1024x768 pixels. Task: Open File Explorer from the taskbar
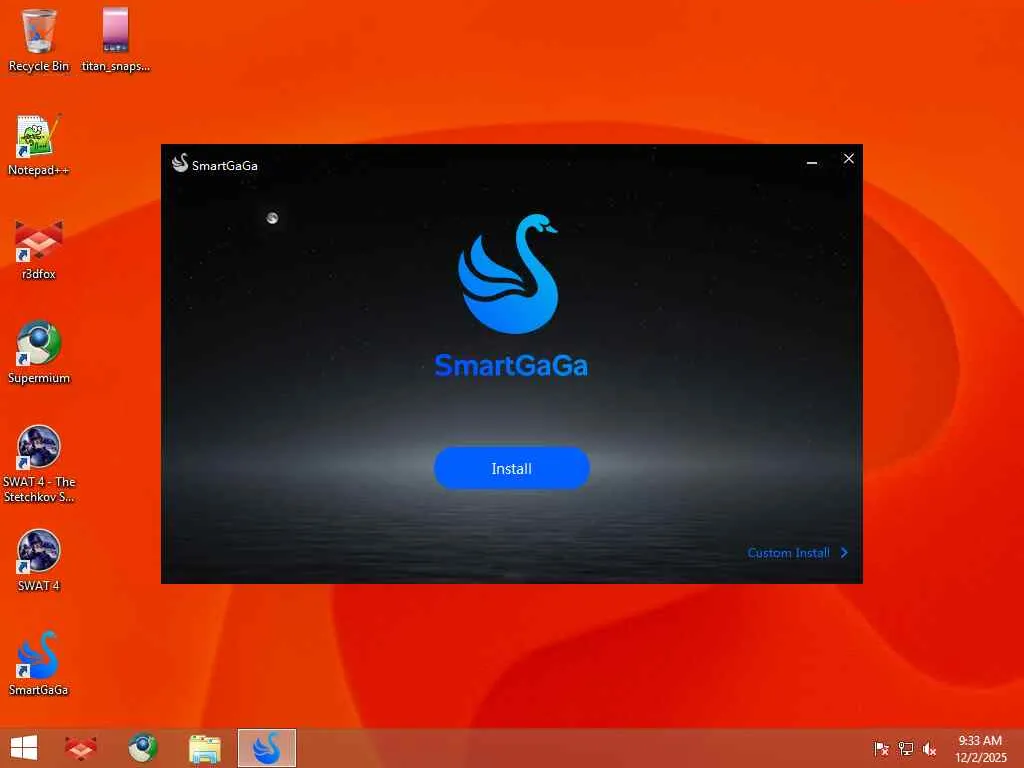(x=204, y=748)
